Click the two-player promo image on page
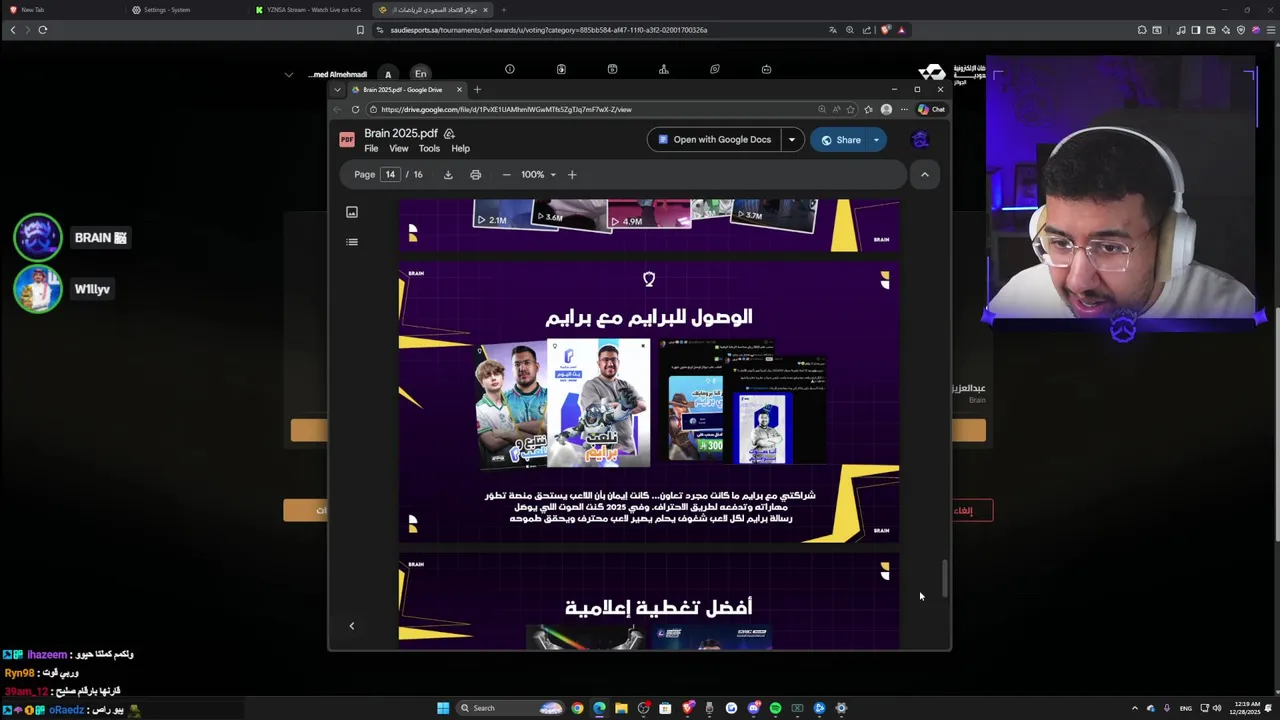This screenshot has height=720, width=1280. 511,405
